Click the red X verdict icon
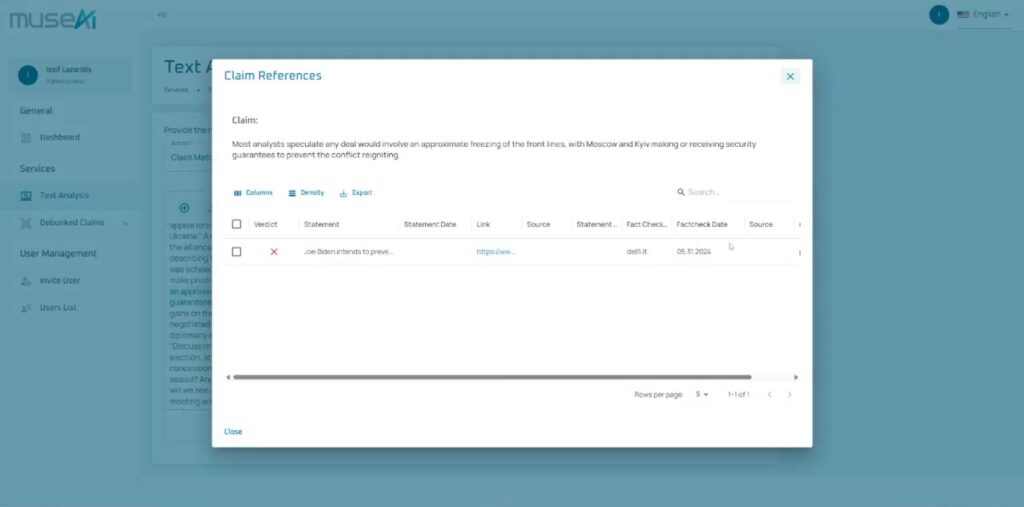 [x=274, y=252]
